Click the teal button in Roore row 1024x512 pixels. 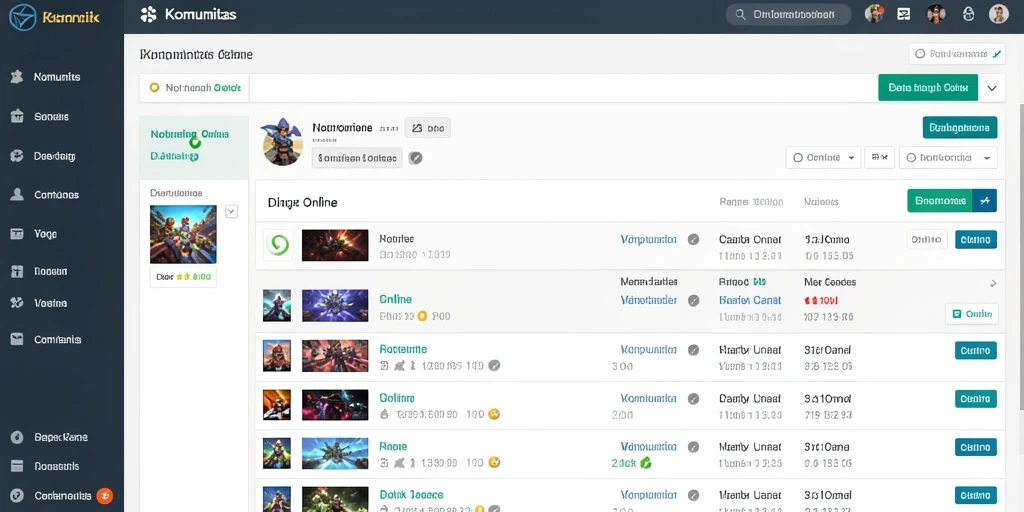click(976, 447)
